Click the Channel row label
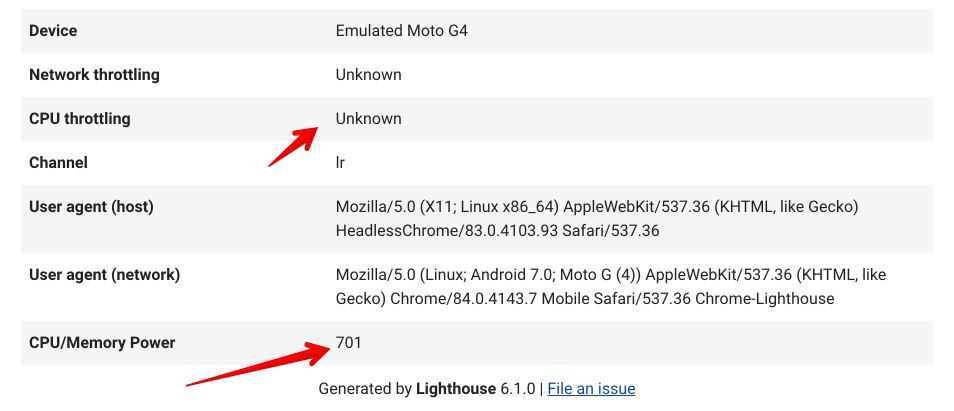The width and height of the screenshot is (954, 411). coord(58,162)
